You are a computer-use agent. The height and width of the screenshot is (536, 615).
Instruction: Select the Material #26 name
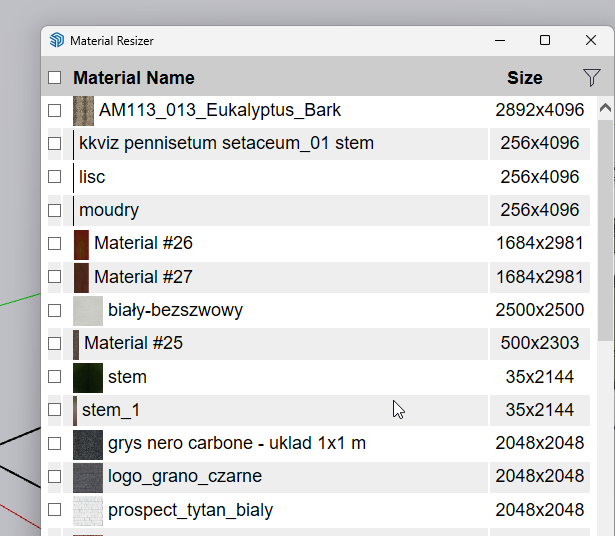point(143,243)
